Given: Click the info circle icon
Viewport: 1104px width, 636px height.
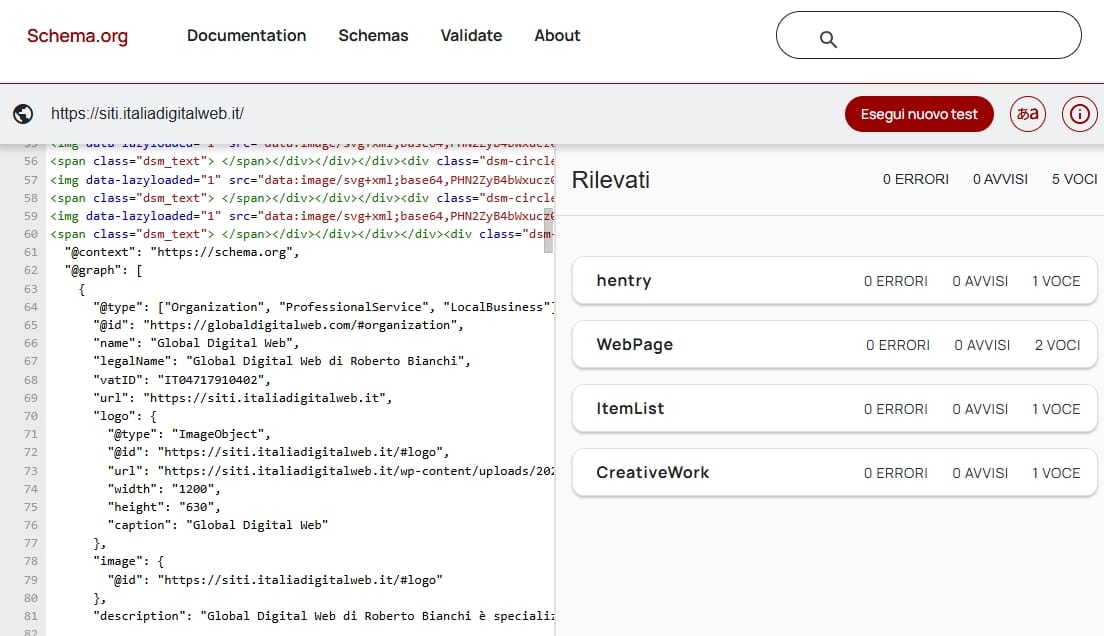Looking at the screenshot, I should tap(1079, 114).
